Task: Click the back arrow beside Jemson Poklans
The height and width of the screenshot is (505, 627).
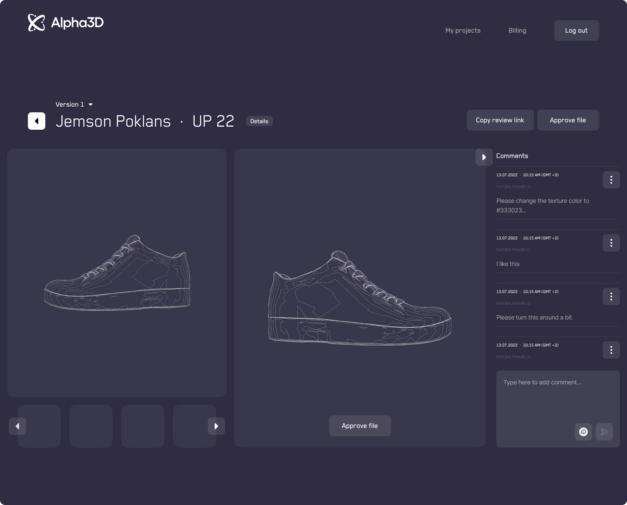Action: coord(36,121)
